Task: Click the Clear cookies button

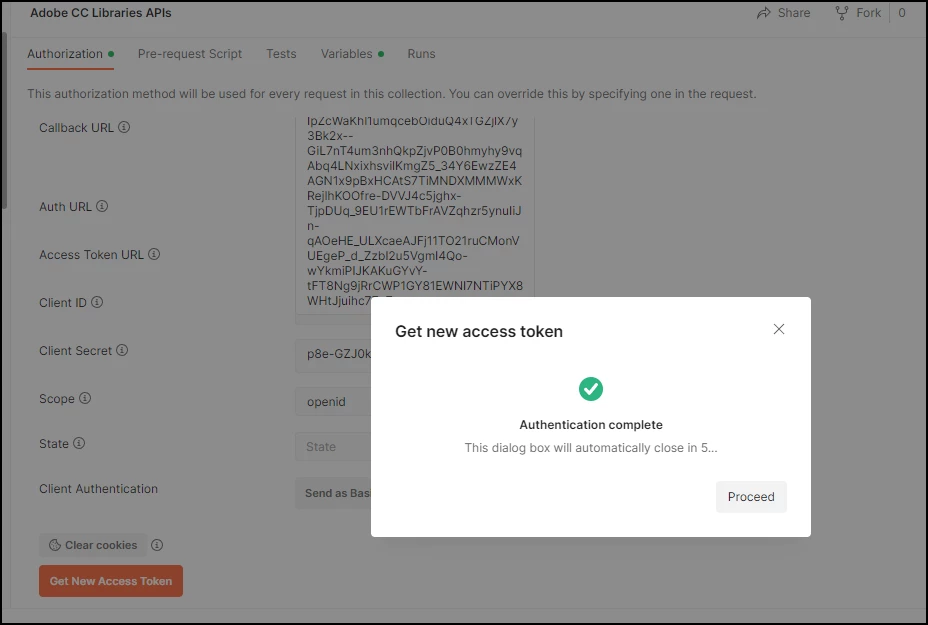Action: pyautogui.click(x=93, y=545)
